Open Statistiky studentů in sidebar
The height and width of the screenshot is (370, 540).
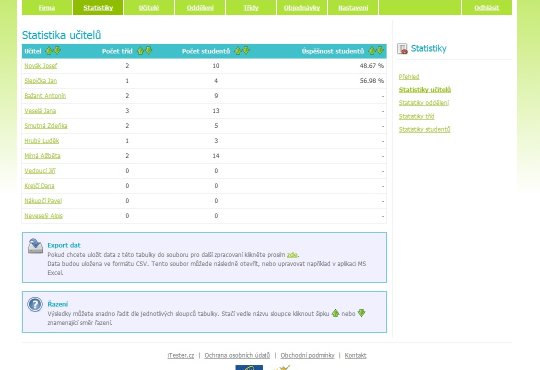[x=424, y=130]
